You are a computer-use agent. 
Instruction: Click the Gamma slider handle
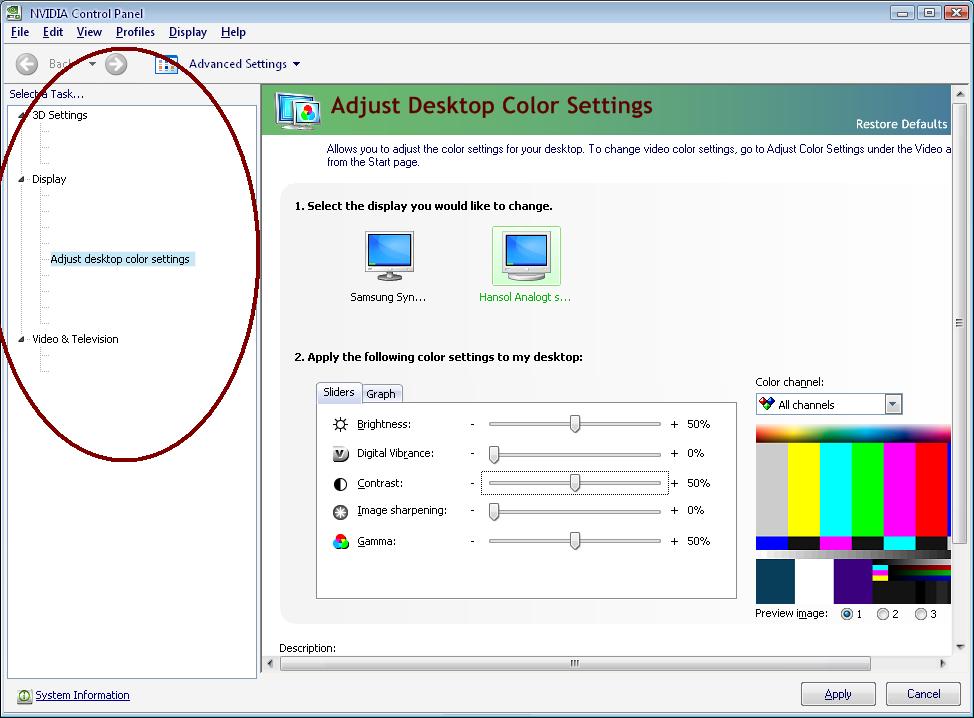pos(575,541)
